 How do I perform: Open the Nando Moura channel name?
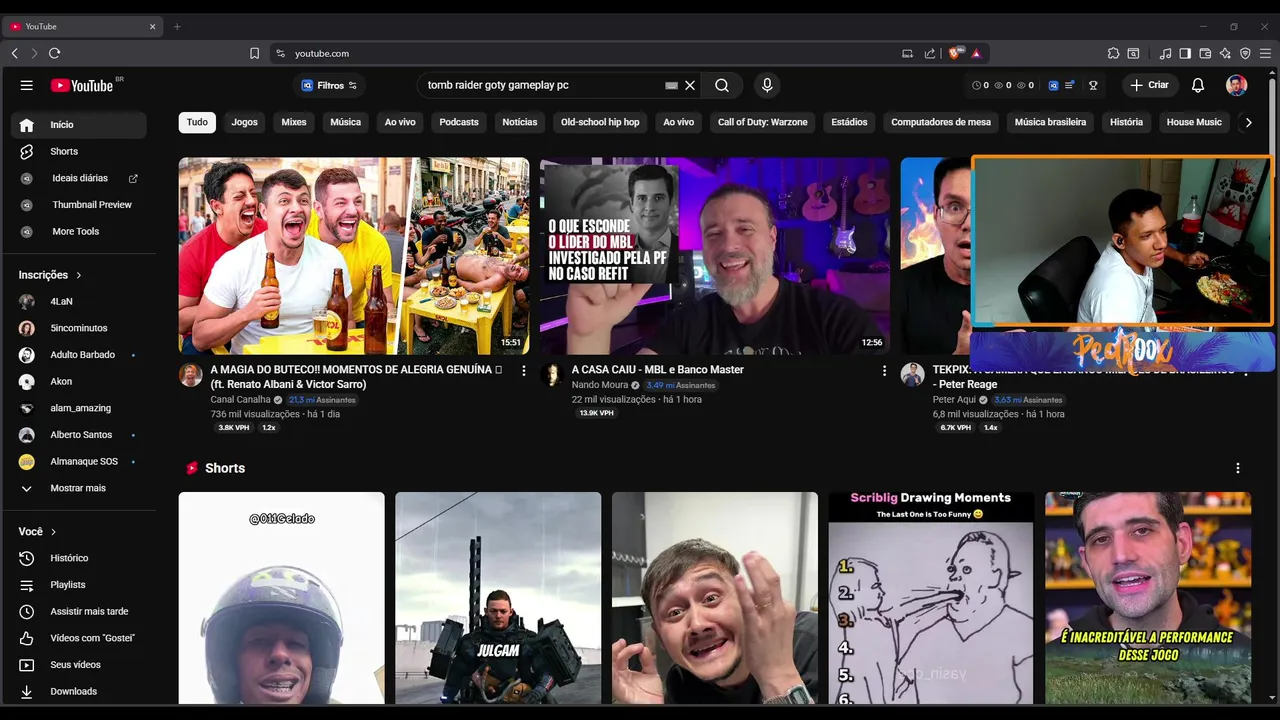[600, 385]
